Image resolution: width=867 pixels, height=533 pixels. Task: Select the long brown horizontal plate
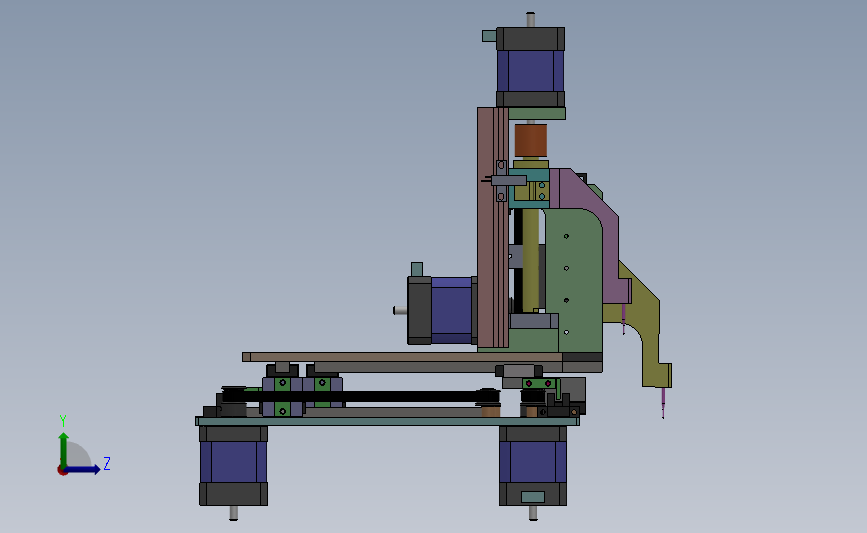coord(403,357)
